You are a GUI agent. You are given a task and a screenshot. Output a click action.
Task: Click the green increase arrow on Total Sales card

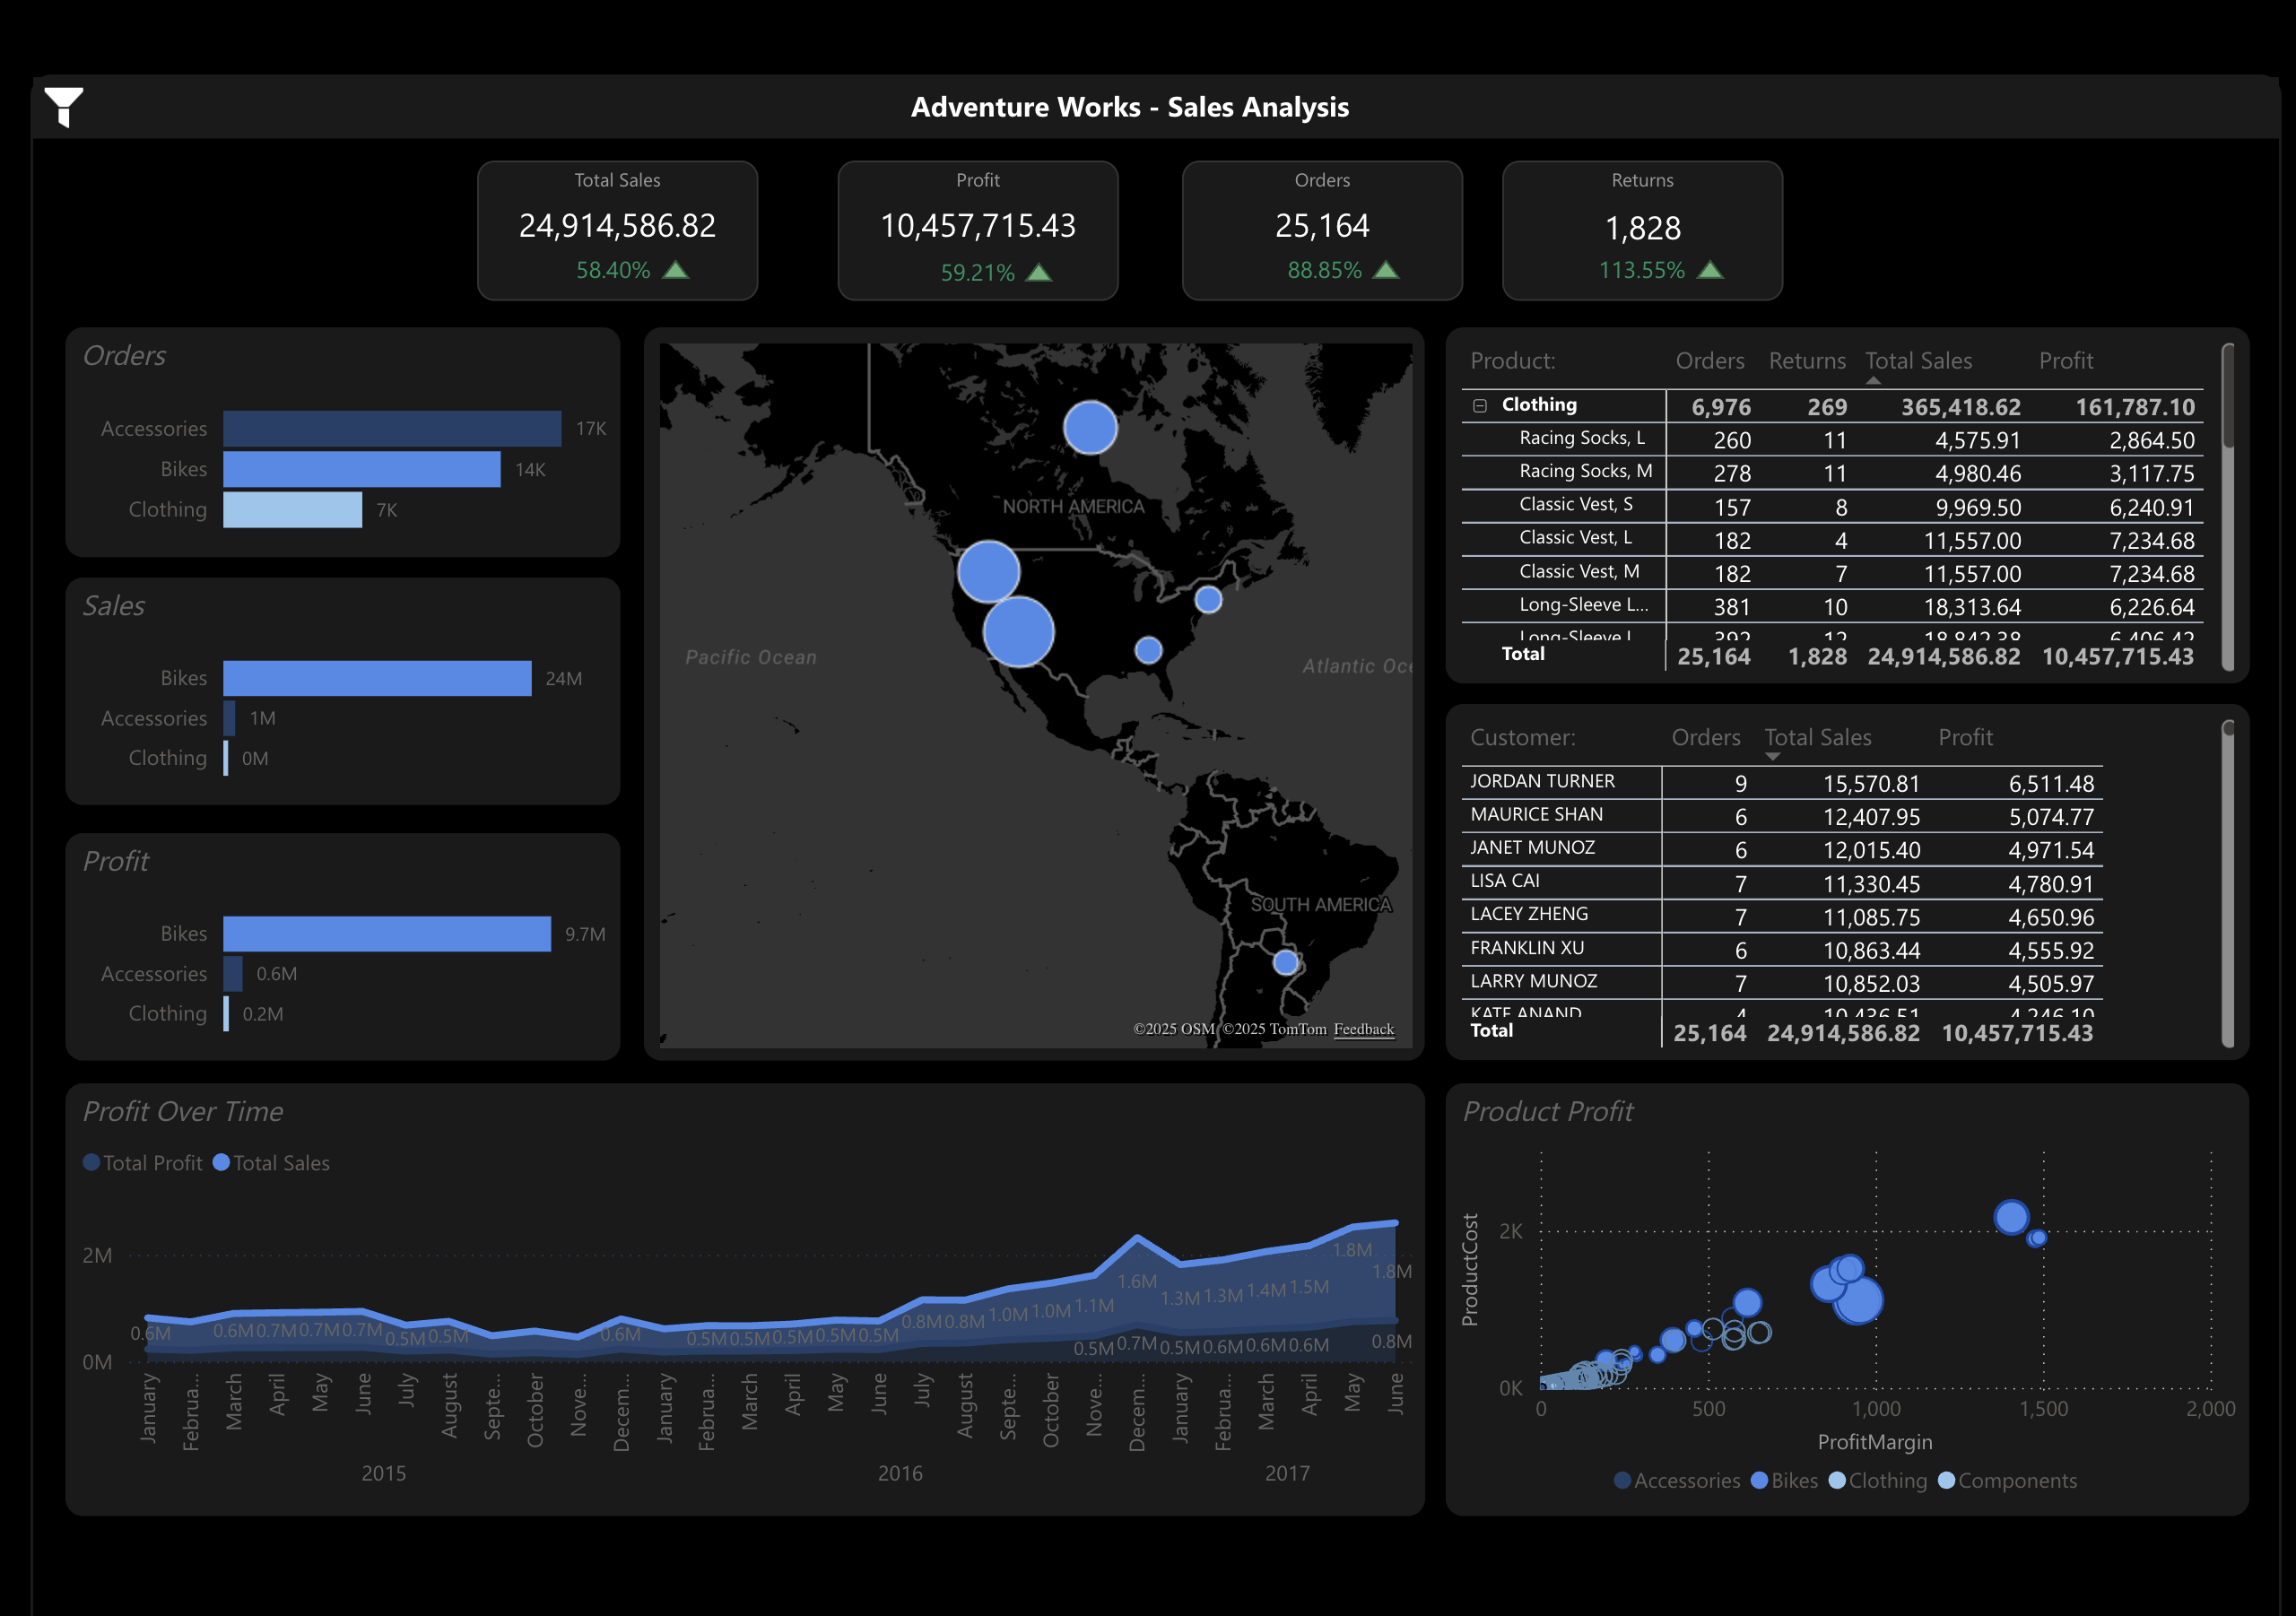coord(676,270)
